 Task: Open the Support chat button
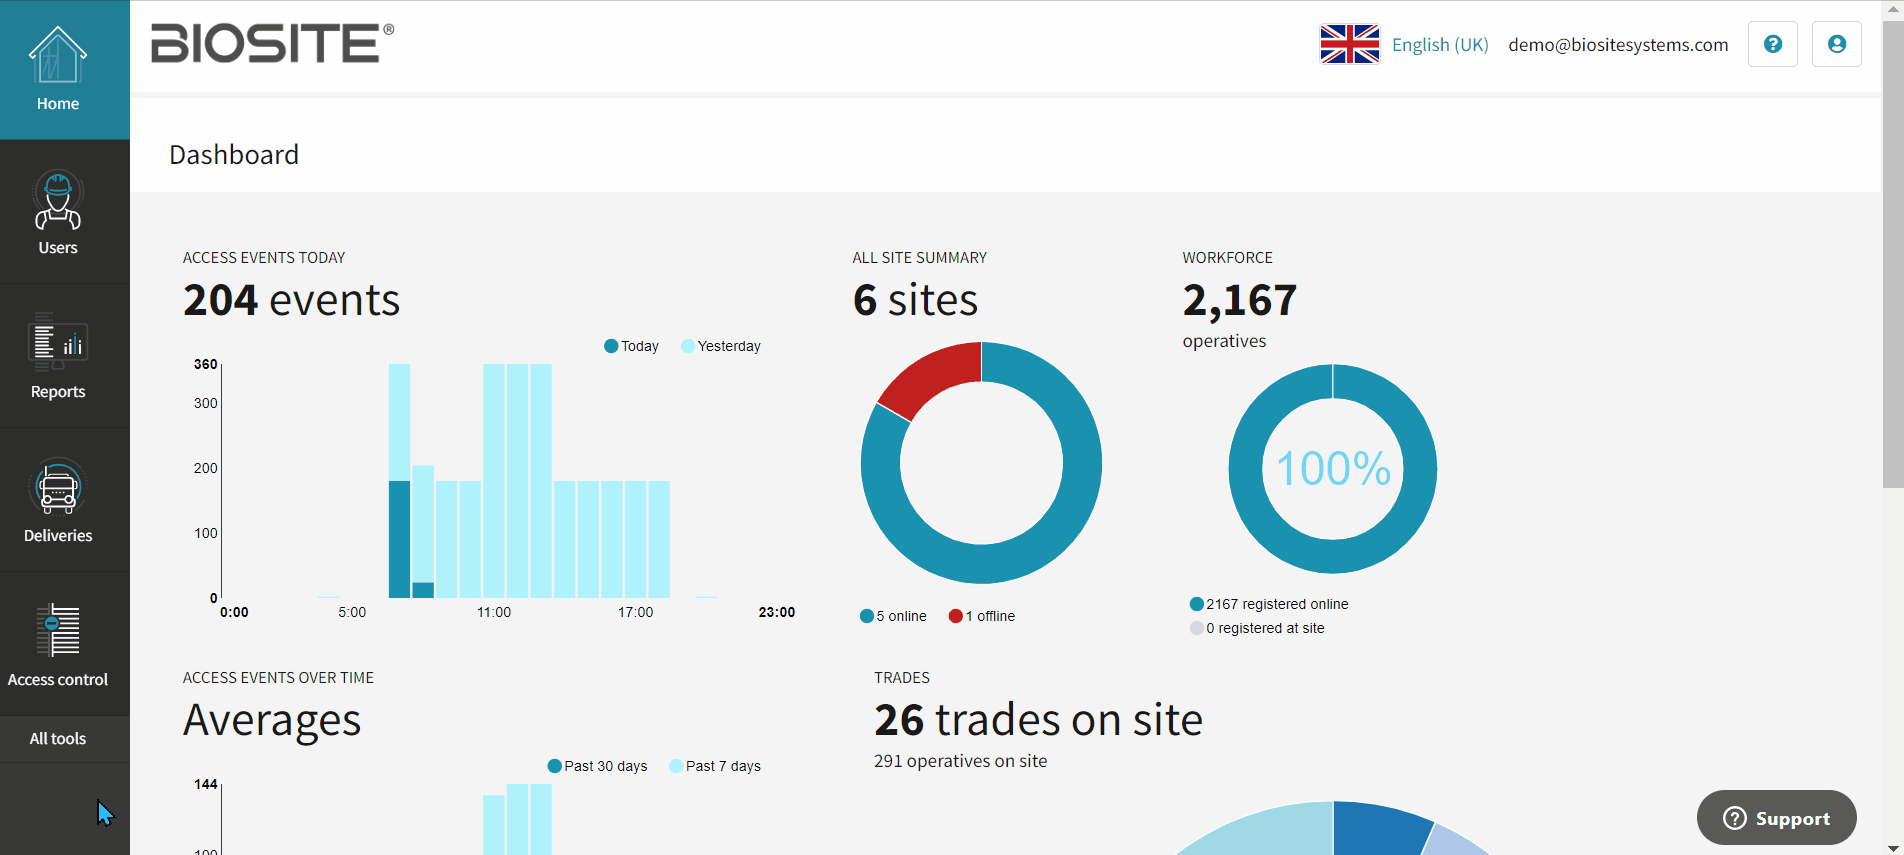point(1776,818)
